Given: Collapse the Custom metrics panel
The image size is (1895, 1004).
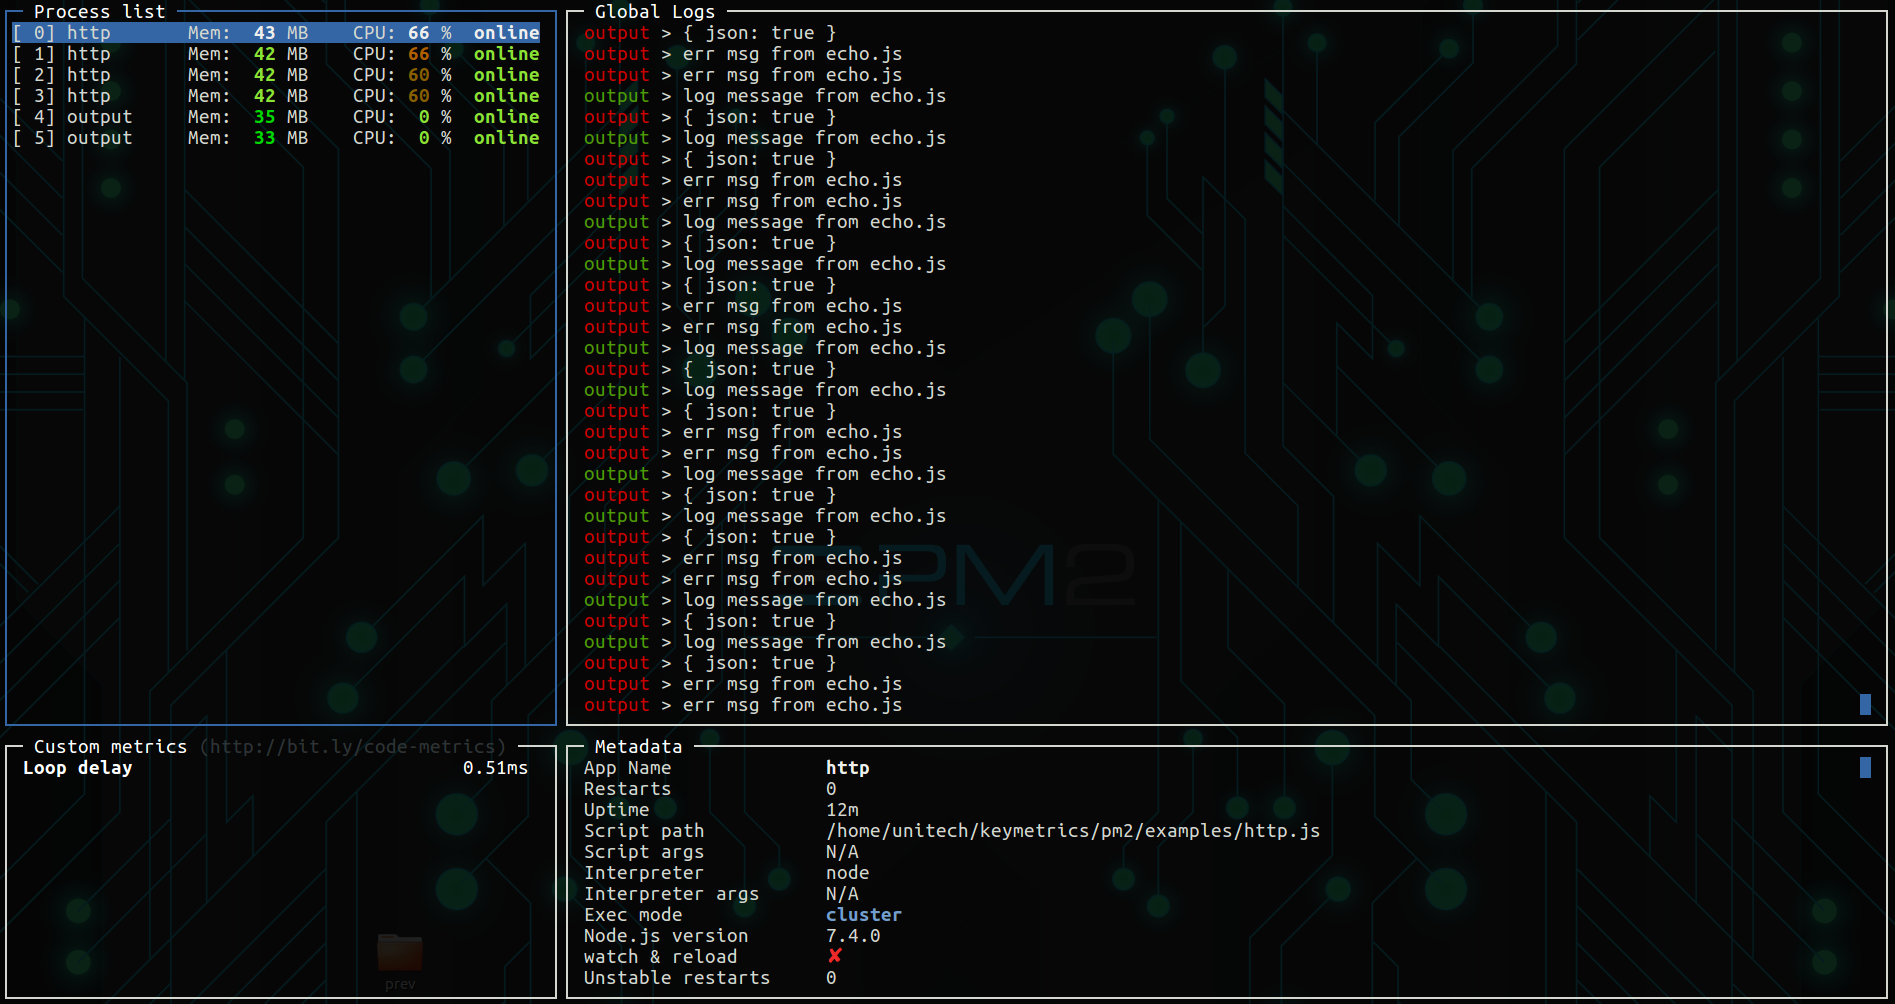Looking at the screenshot, I should (x=109, y=746).
